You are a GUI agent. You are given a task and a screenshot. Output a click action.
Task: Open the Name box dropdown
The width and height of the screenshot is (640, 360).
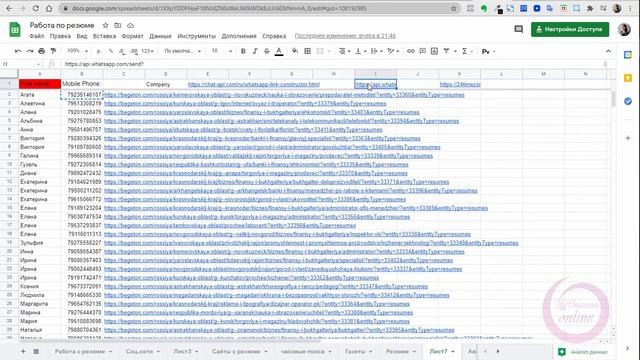coord(38,64)
